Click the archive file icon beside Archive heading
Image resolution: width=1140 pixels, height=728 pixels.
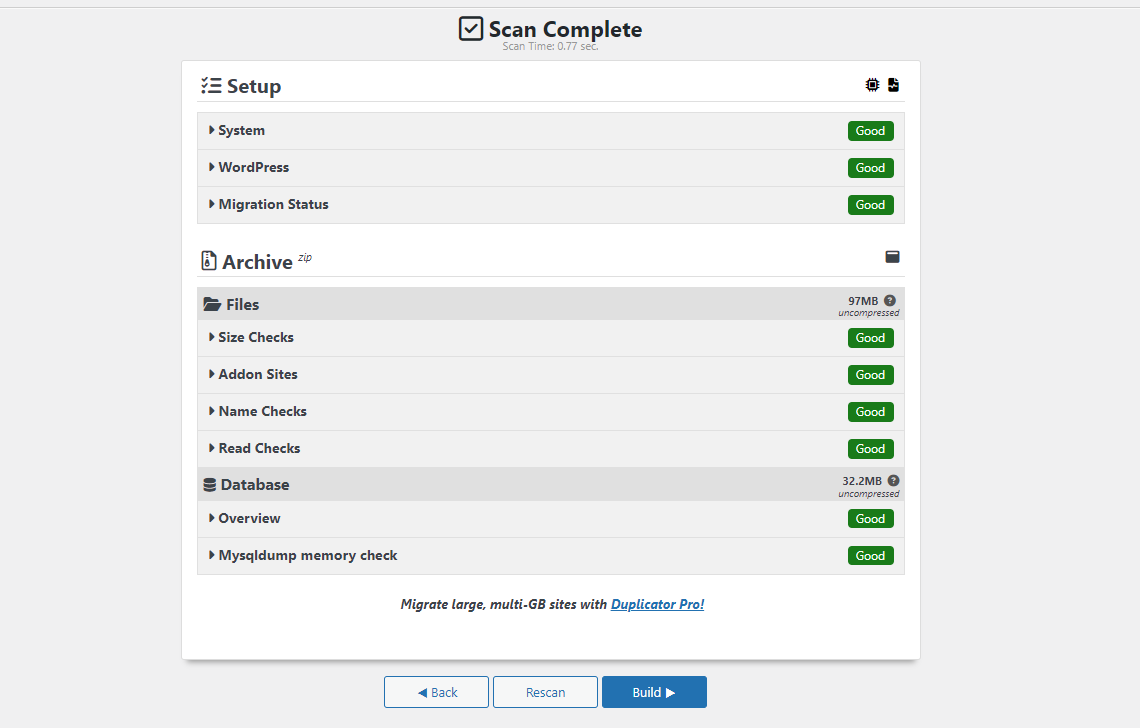[208, 261]
